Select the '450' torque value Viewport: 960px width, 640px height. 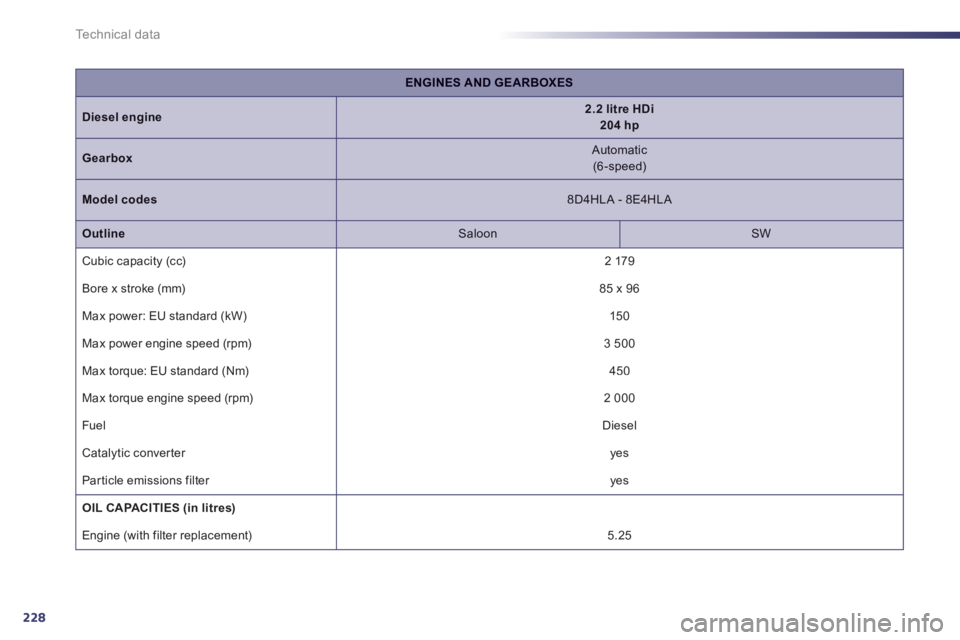tap(619, 371)
